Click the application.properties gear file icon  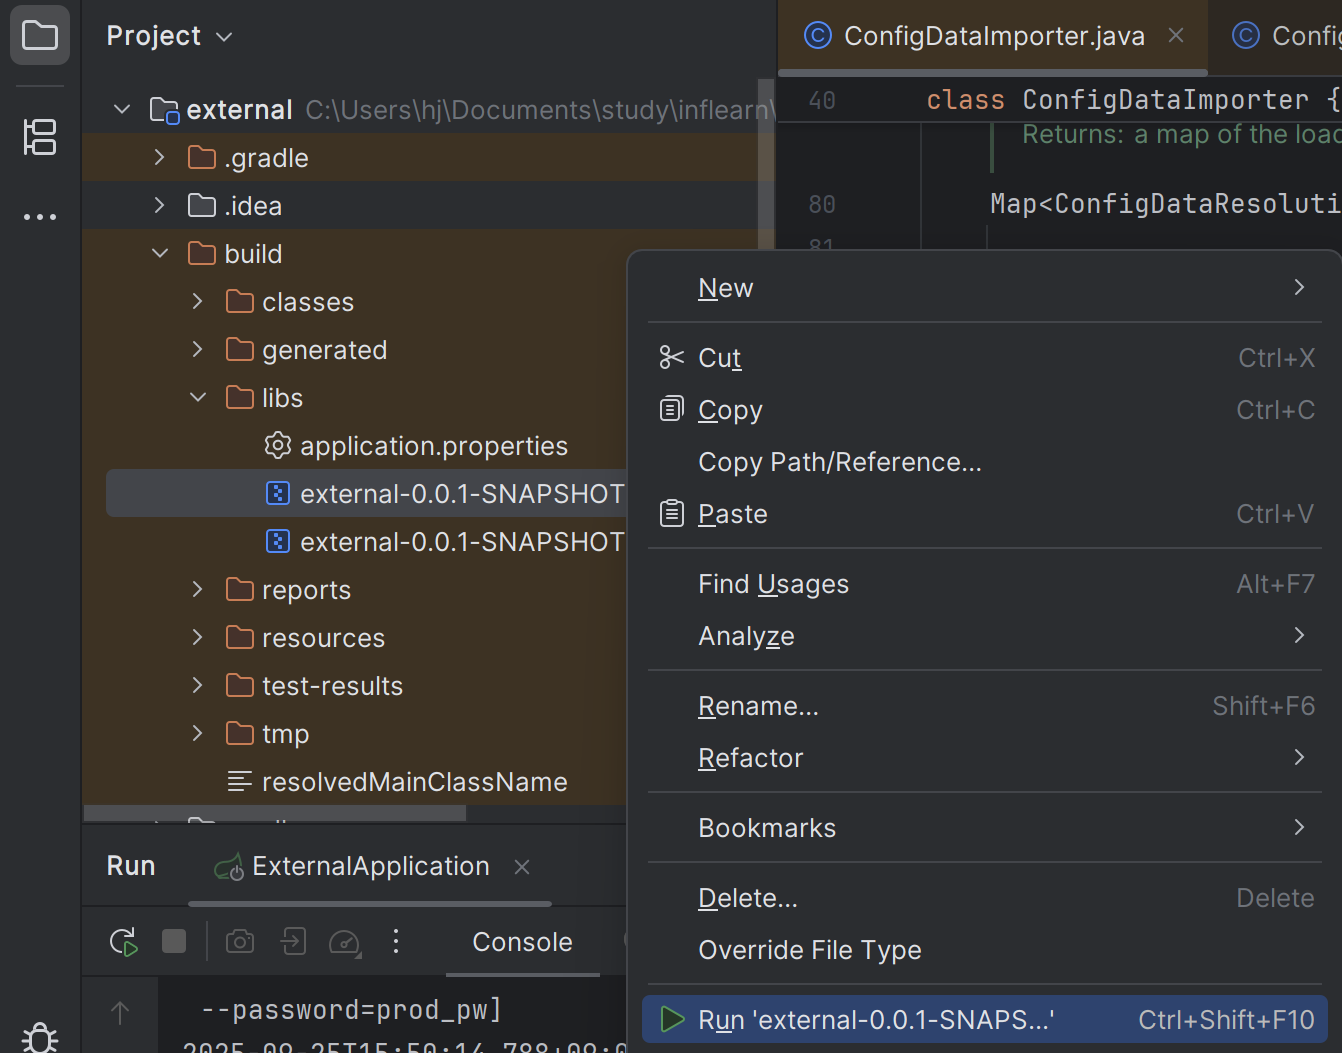(277, 445)
